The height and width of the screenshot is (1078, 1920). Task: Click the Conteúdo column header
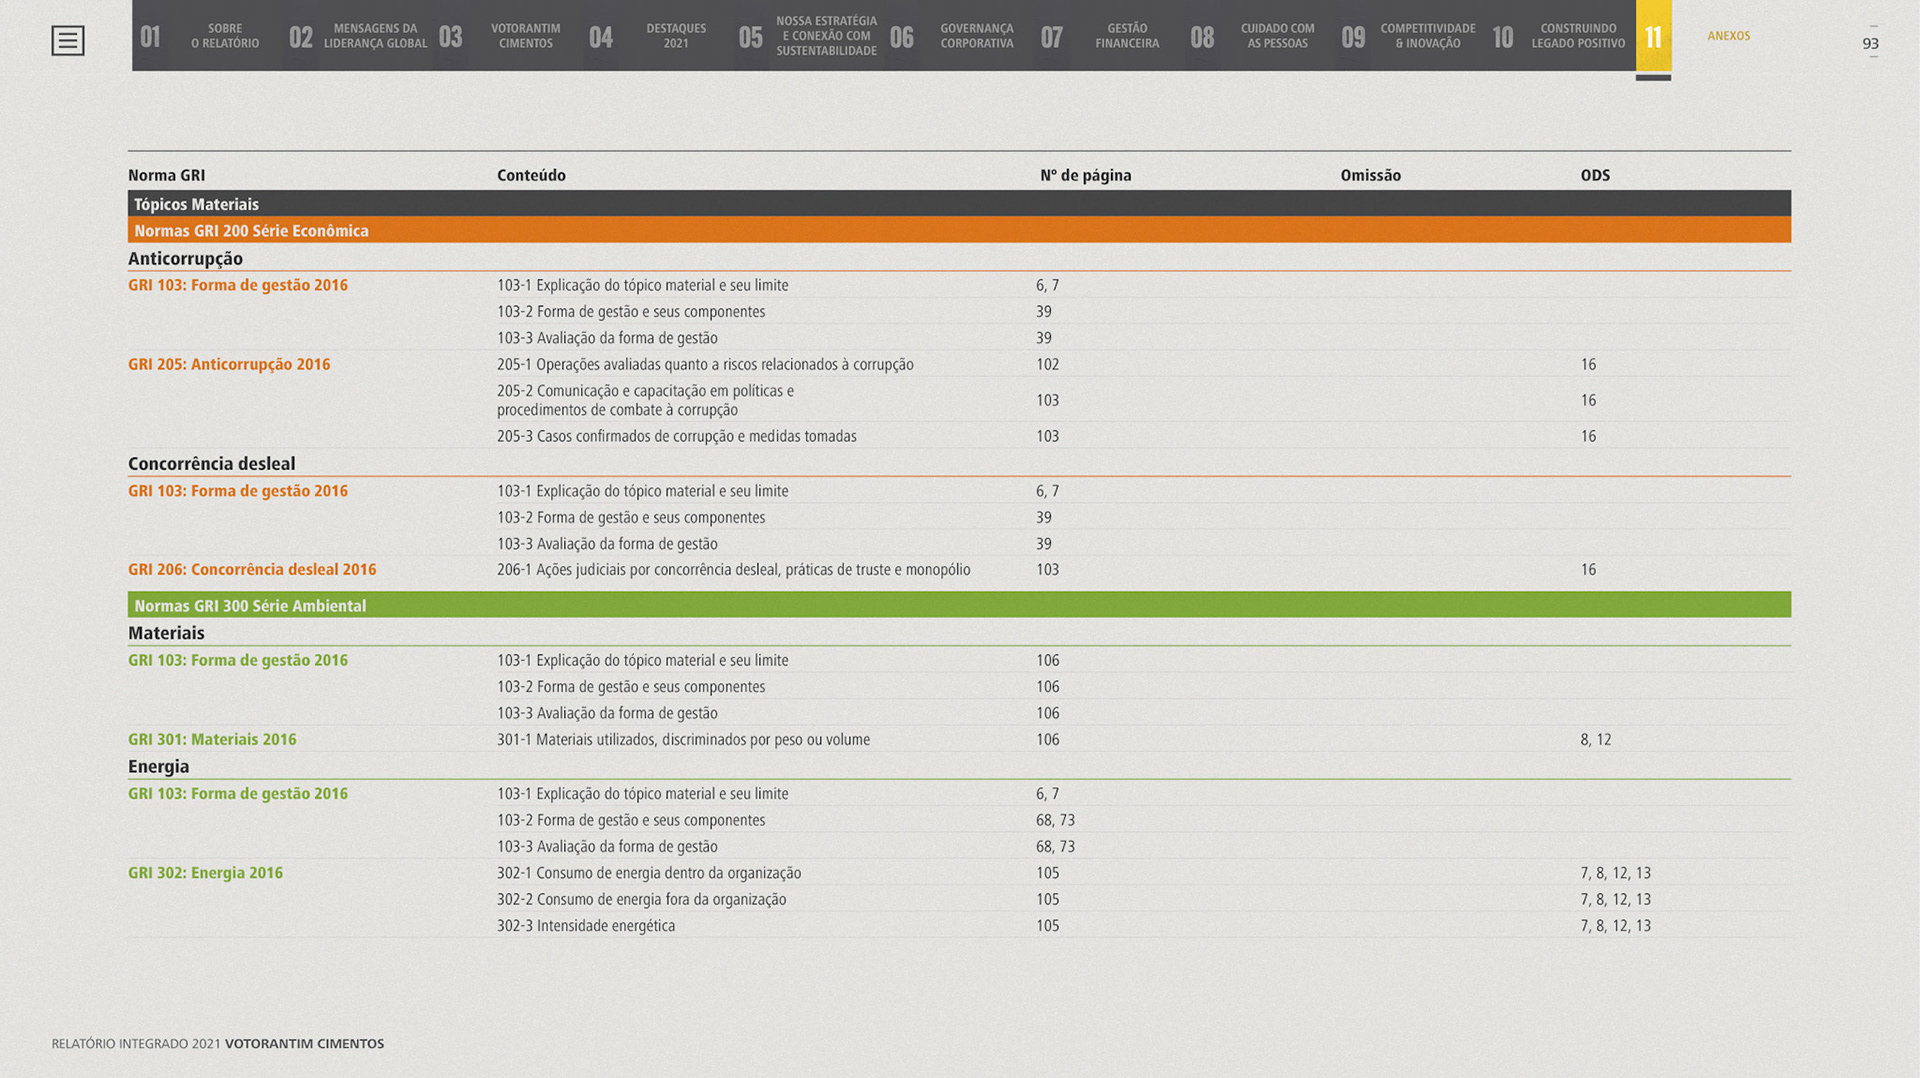pyautogui.click(x=531, y=175)
